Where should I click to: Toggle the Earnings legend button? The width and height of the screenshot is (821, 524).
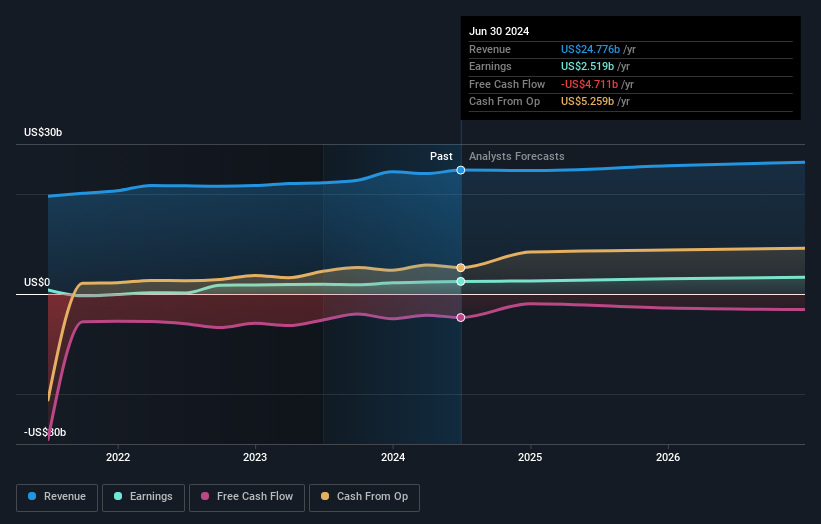pyautogui.click(x=143, y=497)
